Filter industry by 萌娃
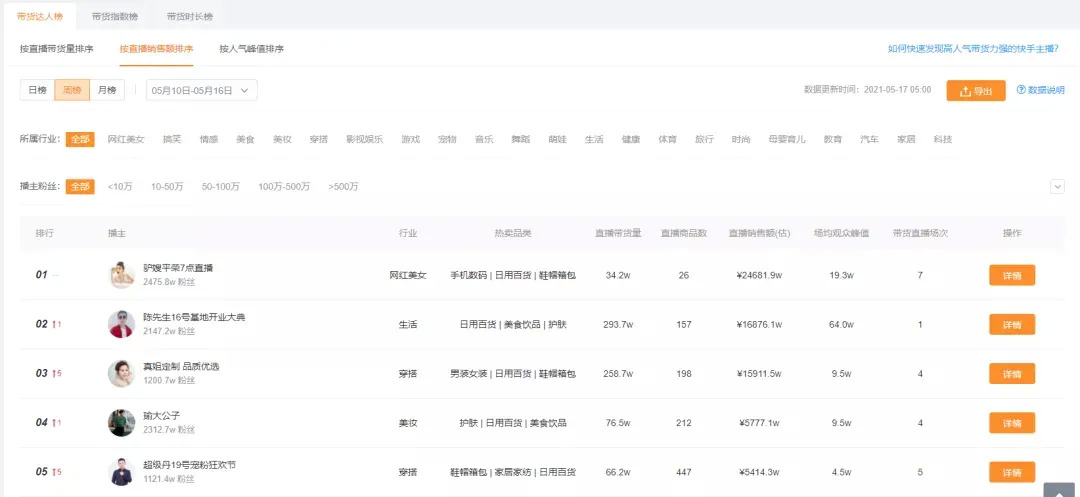 557,139
